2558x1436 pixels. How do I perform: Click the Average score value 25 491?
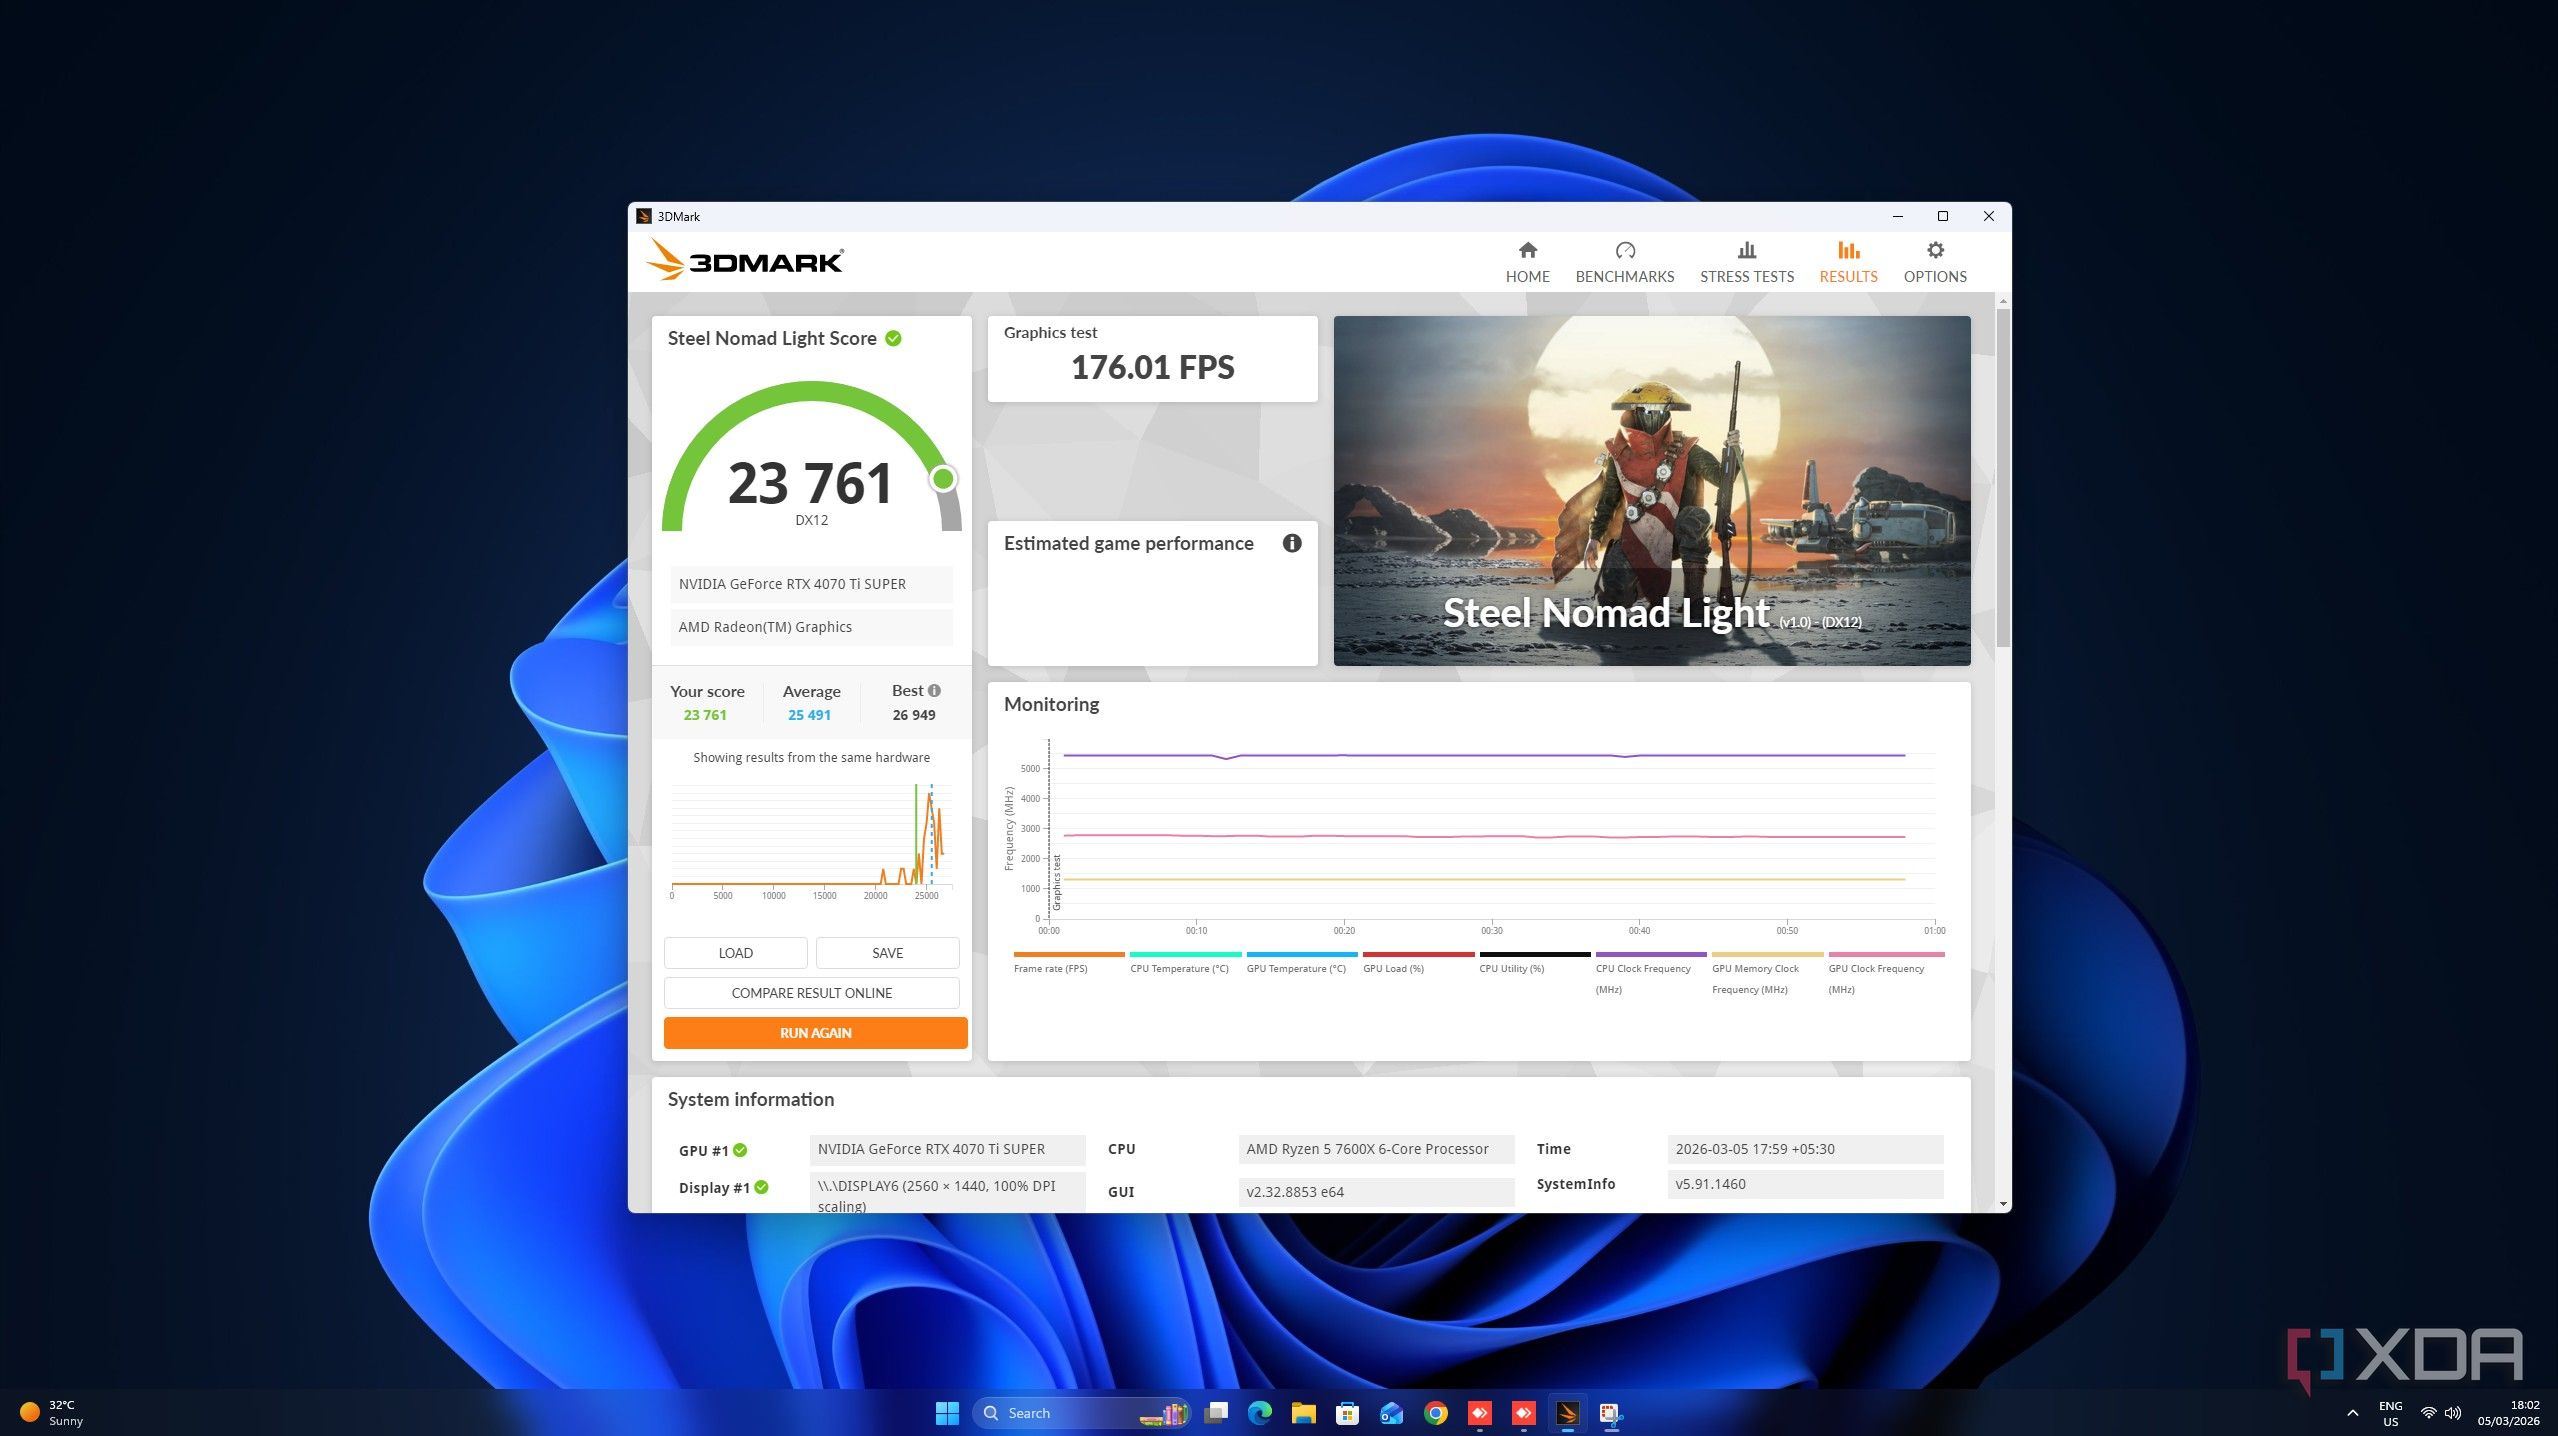tap(809, 715)
